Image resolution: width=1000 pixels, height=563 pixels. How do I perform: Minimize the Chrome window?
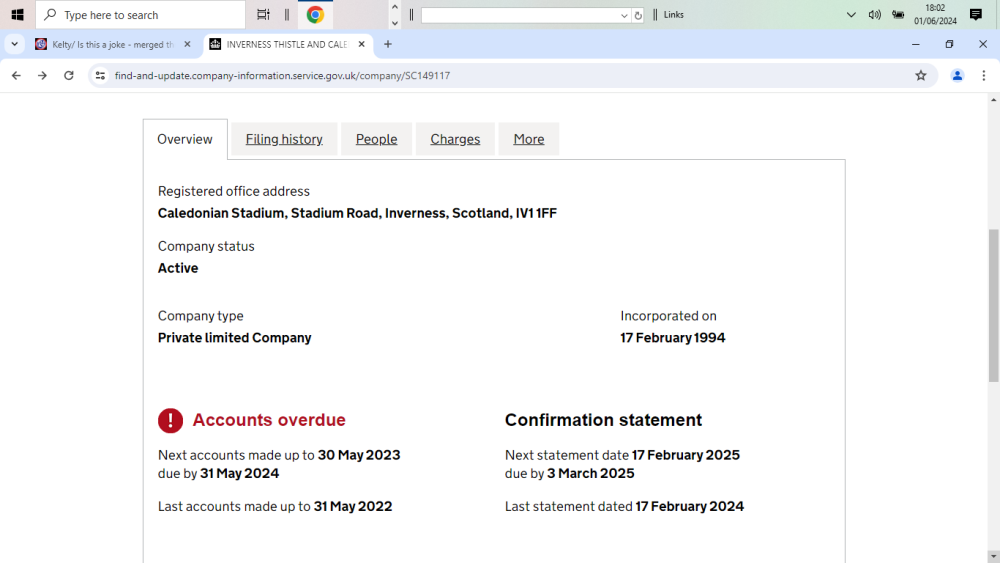coord(915,44)
